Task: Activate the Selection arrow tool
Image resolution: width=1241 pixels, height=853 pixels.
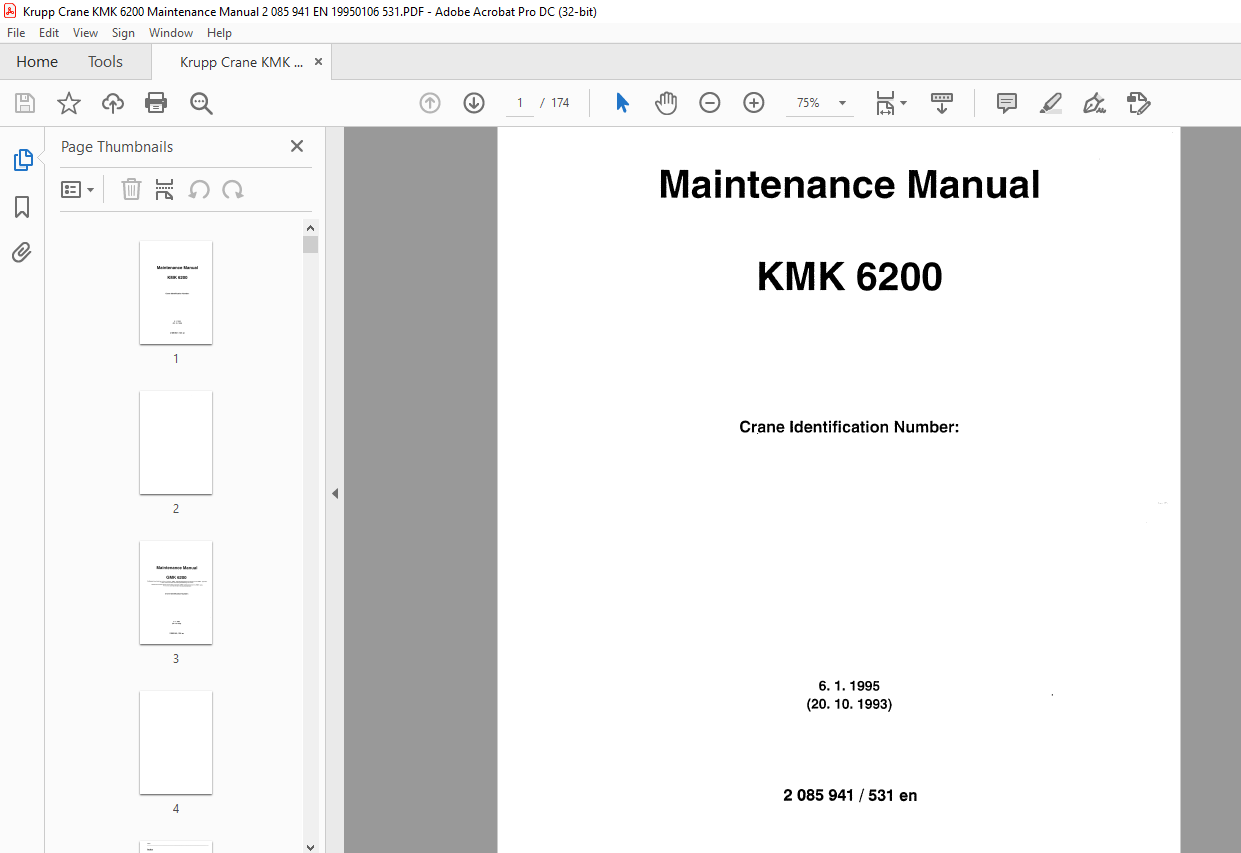Action: (x=622, y=103)
